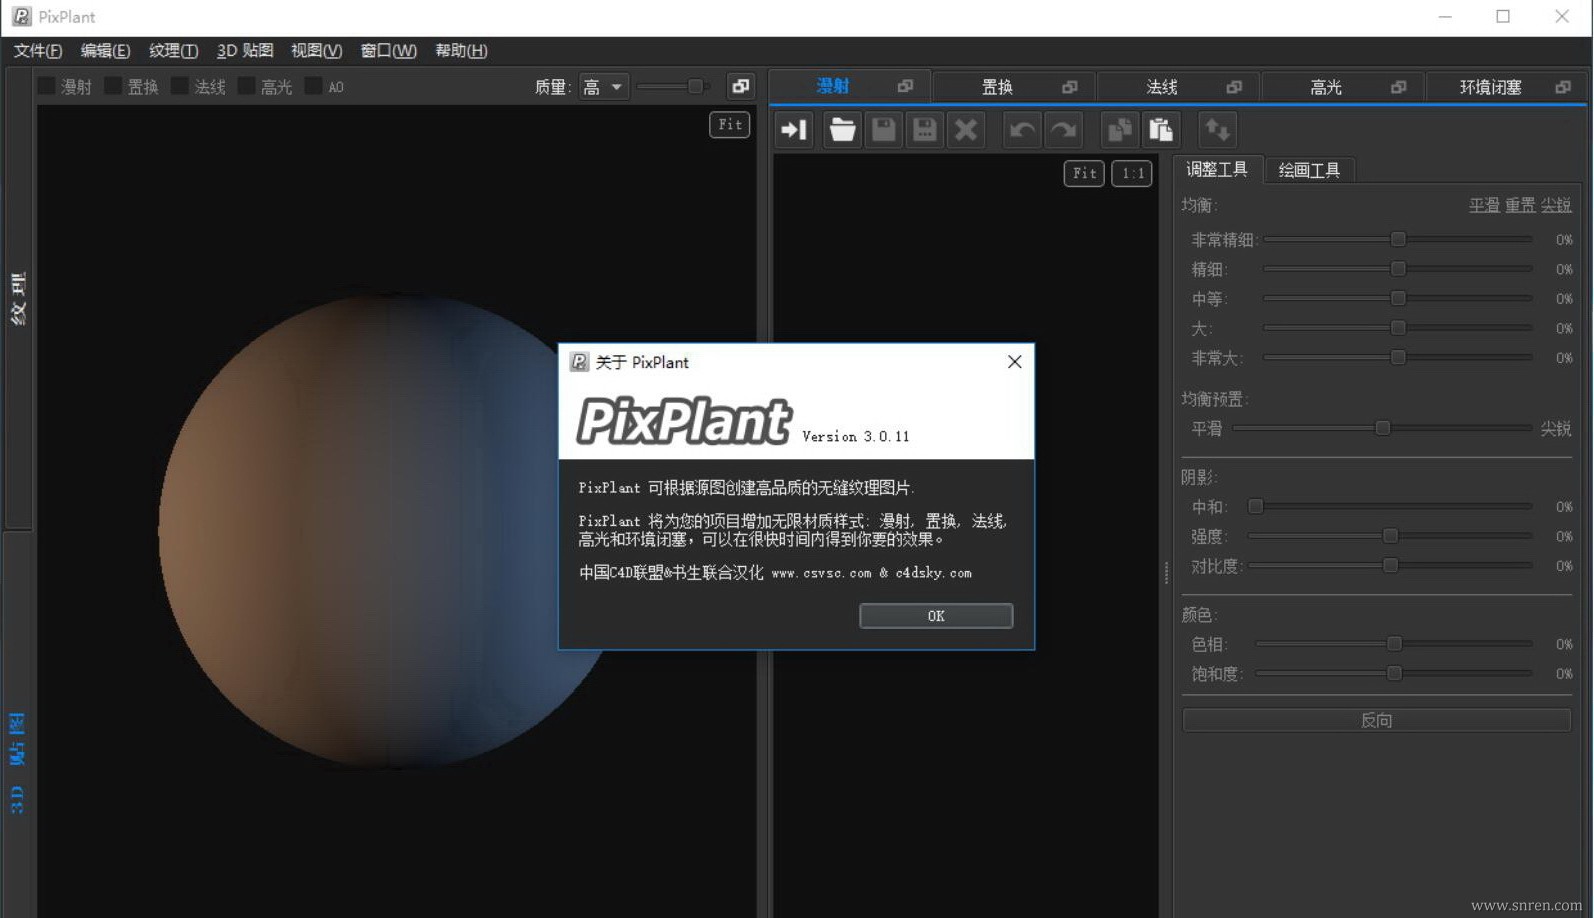Detach the 3D preview panel with pop-out icon
This screenshot has height=918, width=1594.
[x=740, y=86]
